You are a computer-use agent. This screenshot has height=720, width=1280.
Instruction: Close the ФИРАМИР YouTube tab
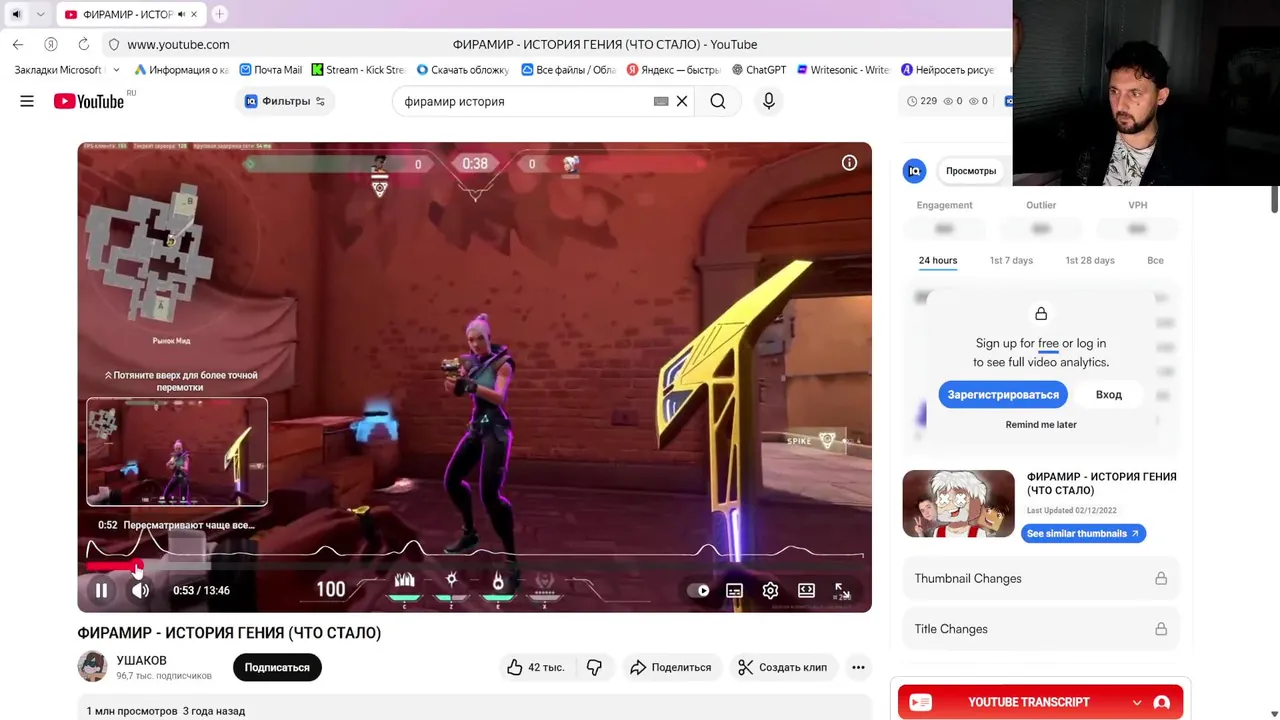point(194,14)
